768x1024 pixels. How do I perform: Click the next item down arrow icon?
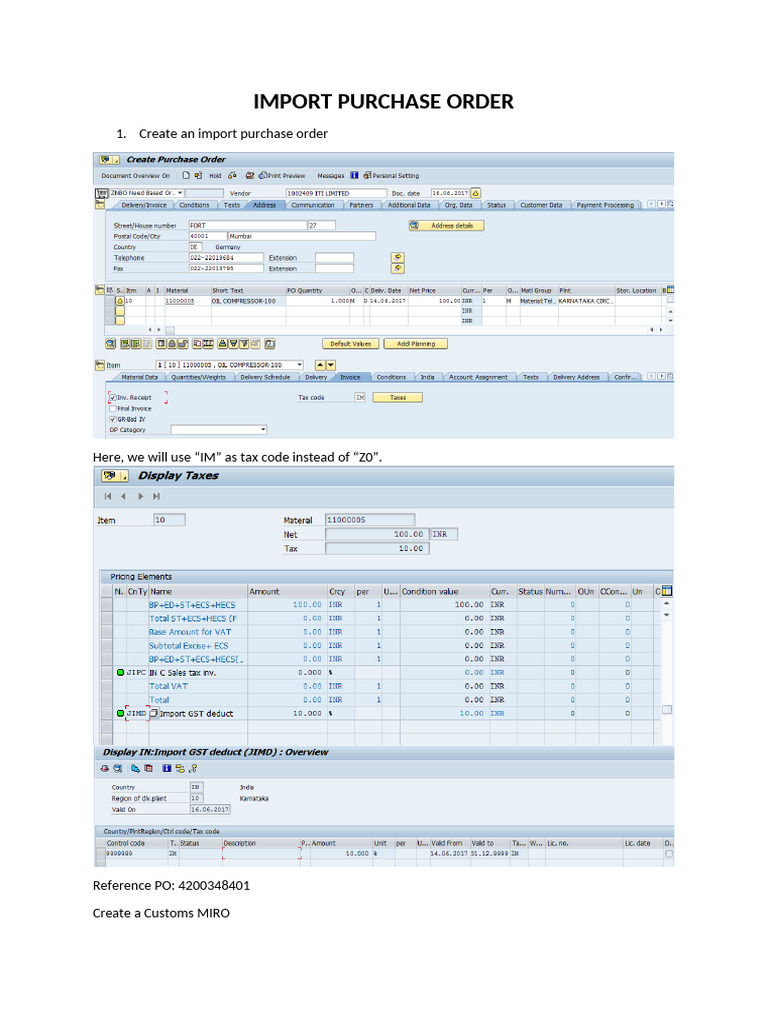[330, 365]
